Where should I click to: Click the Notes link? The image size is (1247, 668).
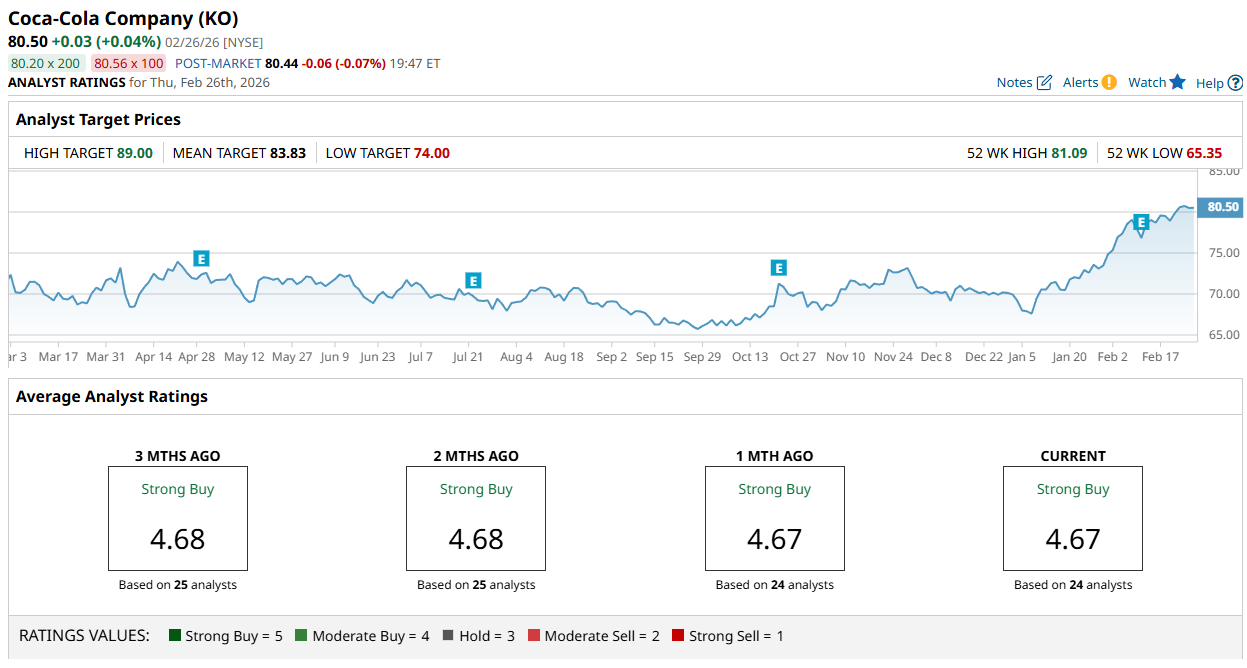(1014, 83)
